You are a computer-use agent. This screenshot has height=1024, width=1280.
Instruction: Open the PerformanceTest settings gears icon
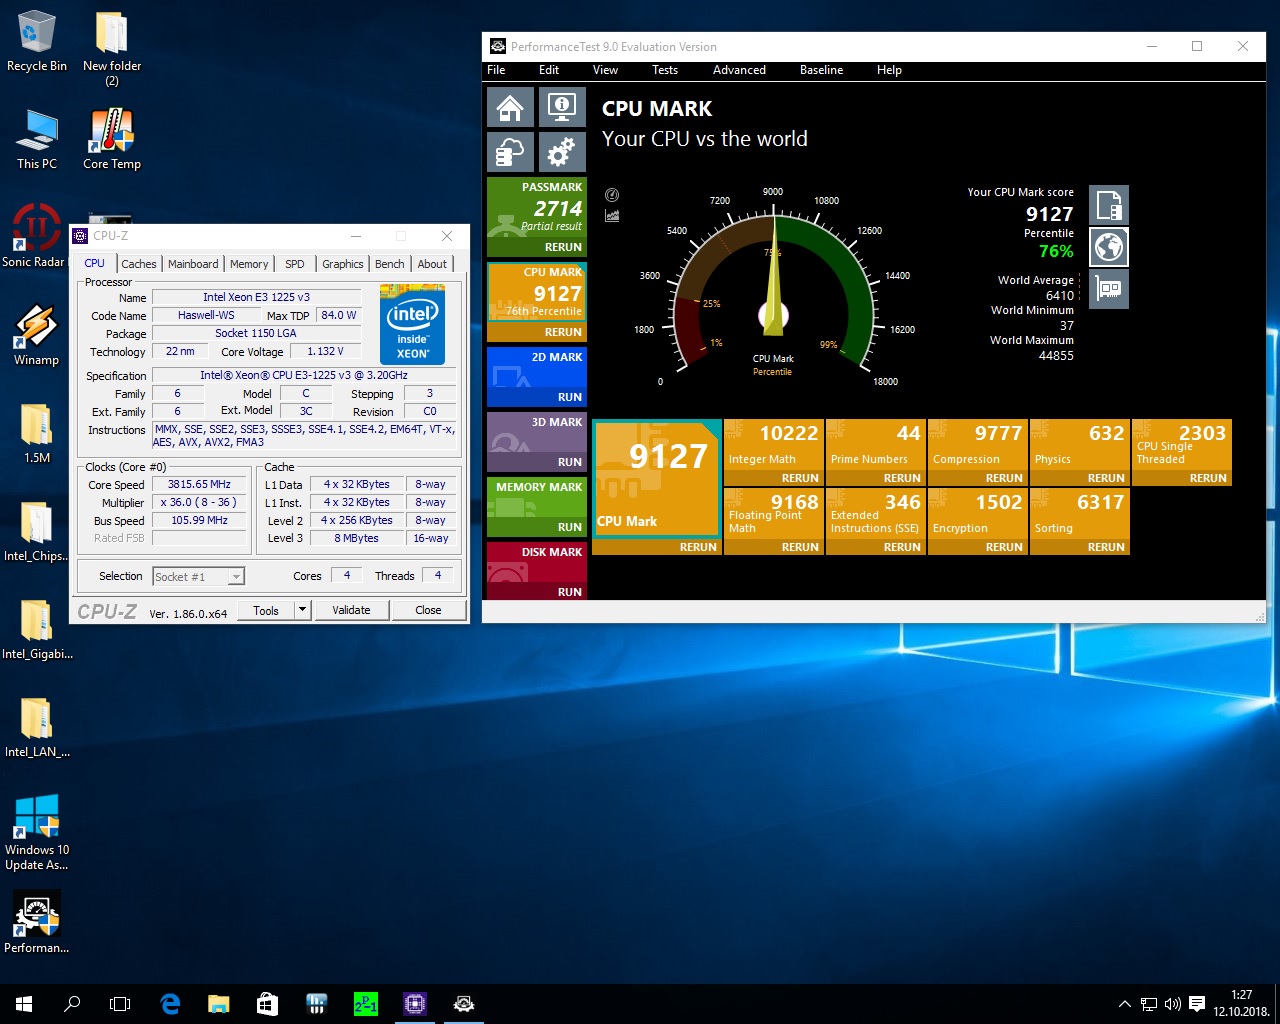(x=562, y=152)
